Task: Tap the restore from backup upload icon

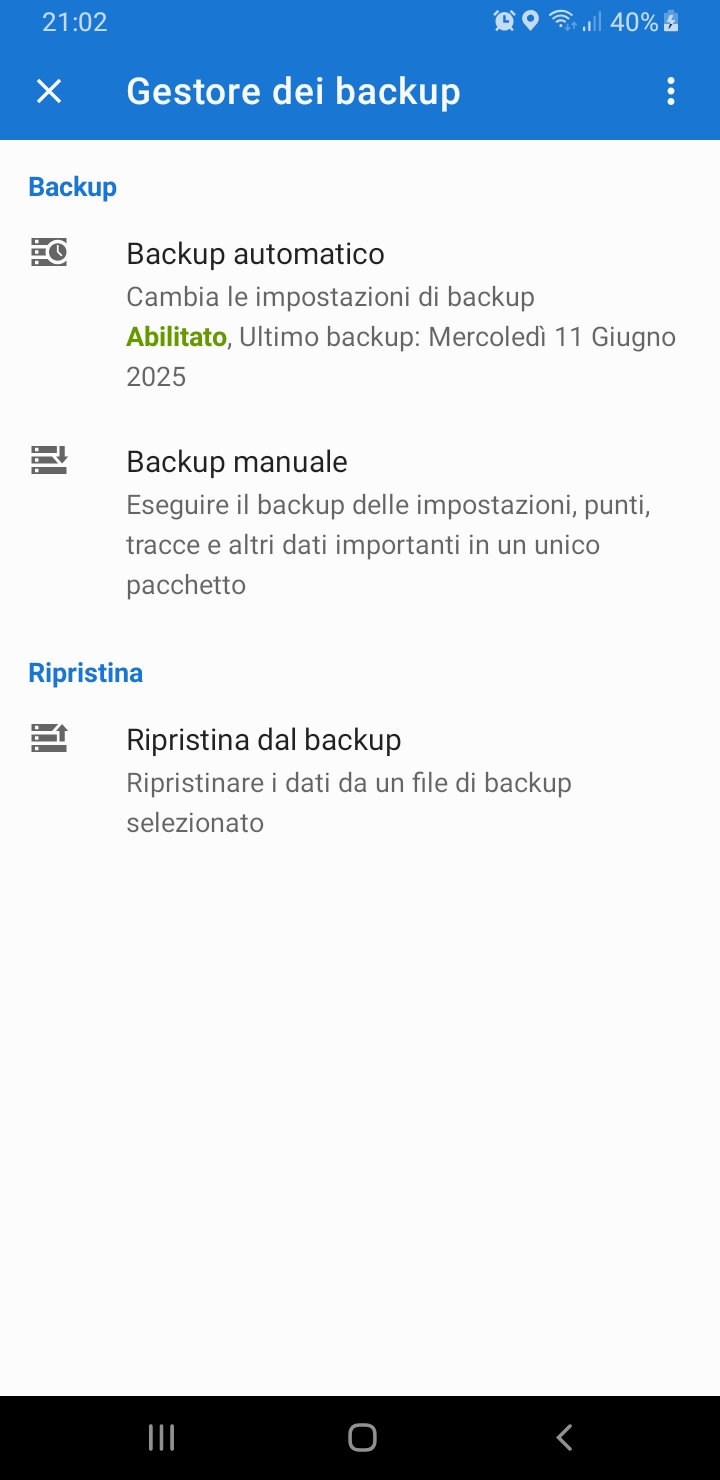Action: tap(49, 738)
